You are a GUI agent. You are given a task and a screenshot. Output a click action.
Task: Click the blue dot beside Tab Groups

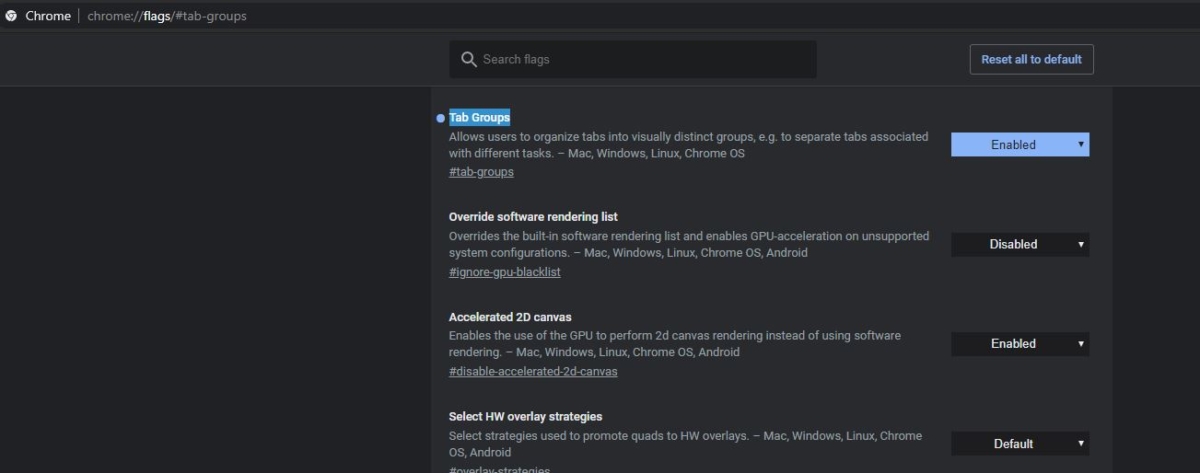(x=441, y=118)
